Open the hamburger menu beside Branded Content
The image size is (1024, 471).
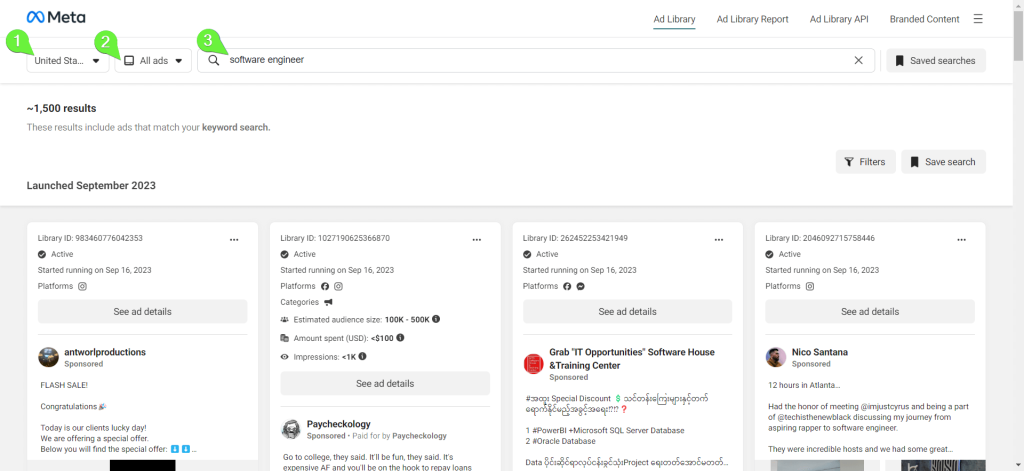click(978, 19)
